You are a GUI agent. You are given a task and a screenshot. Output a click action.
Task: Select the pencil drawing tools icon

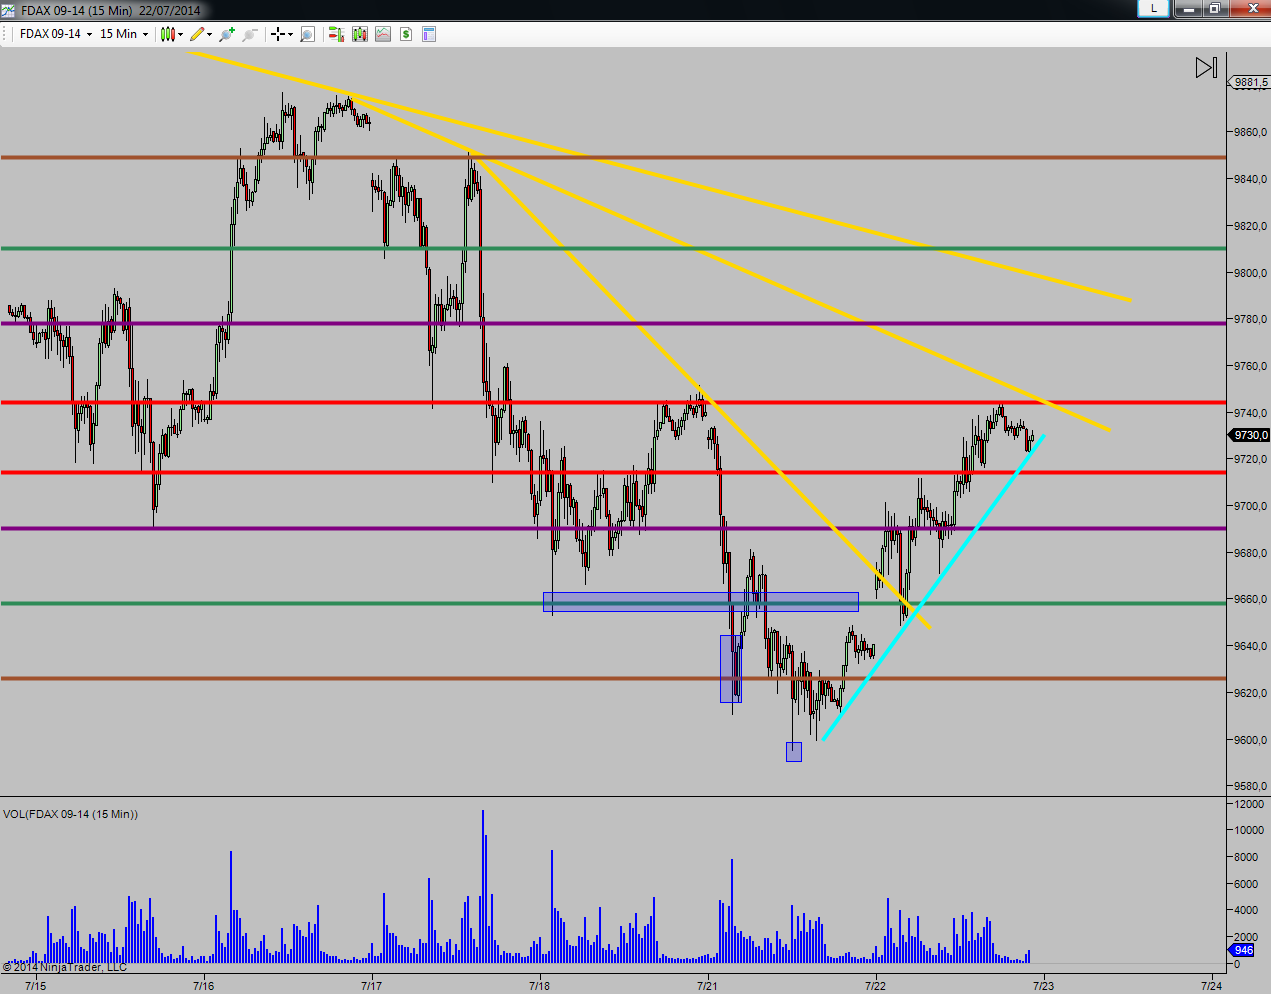coord(197,34)
